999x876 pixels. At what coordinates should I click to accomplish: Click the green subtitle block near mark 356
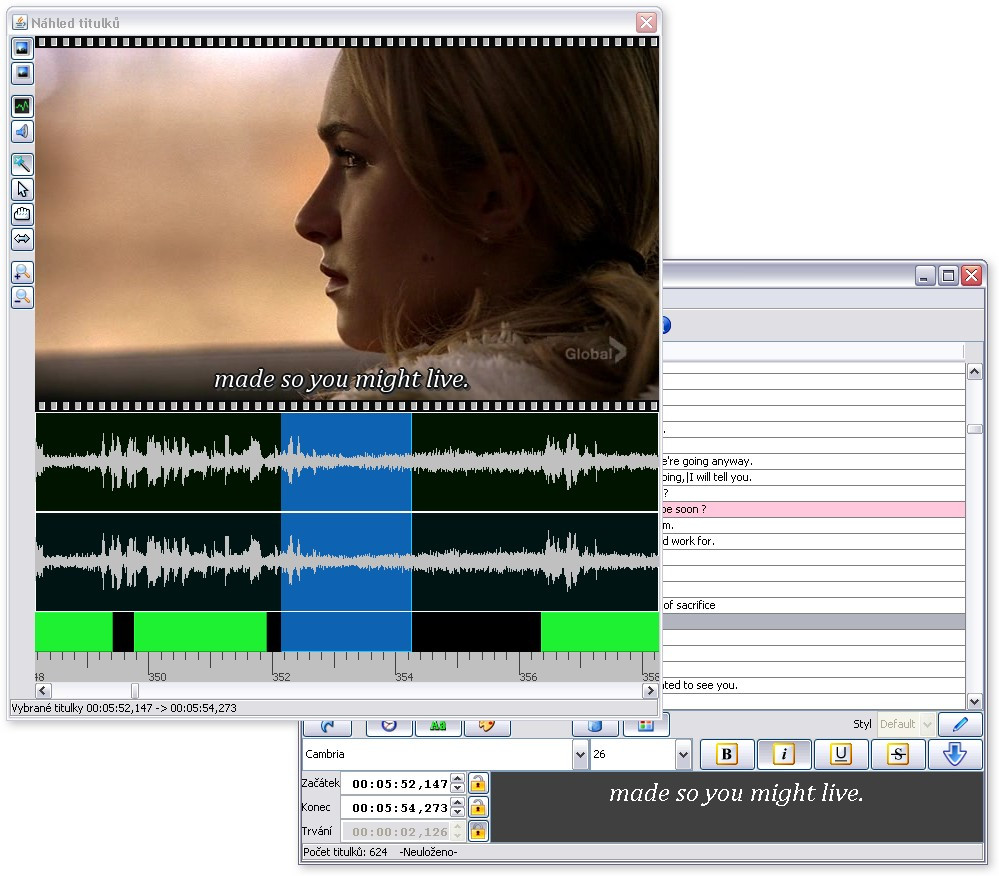[600, 632]
